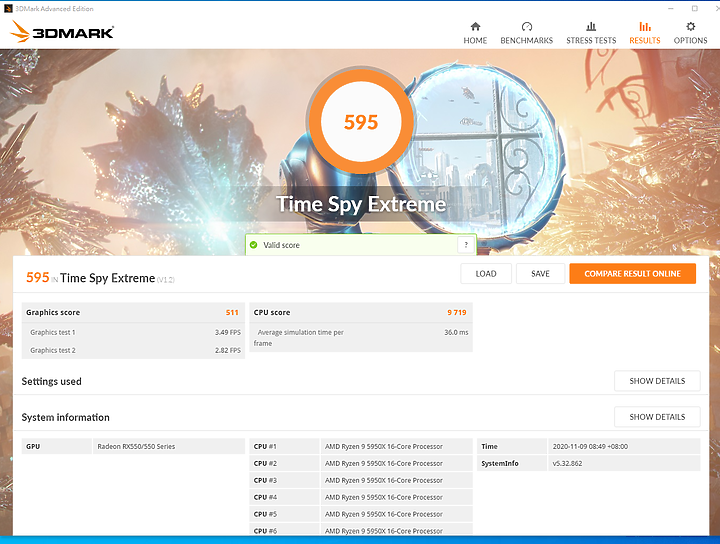Click the house icon above Home

[x=475, y=26]
